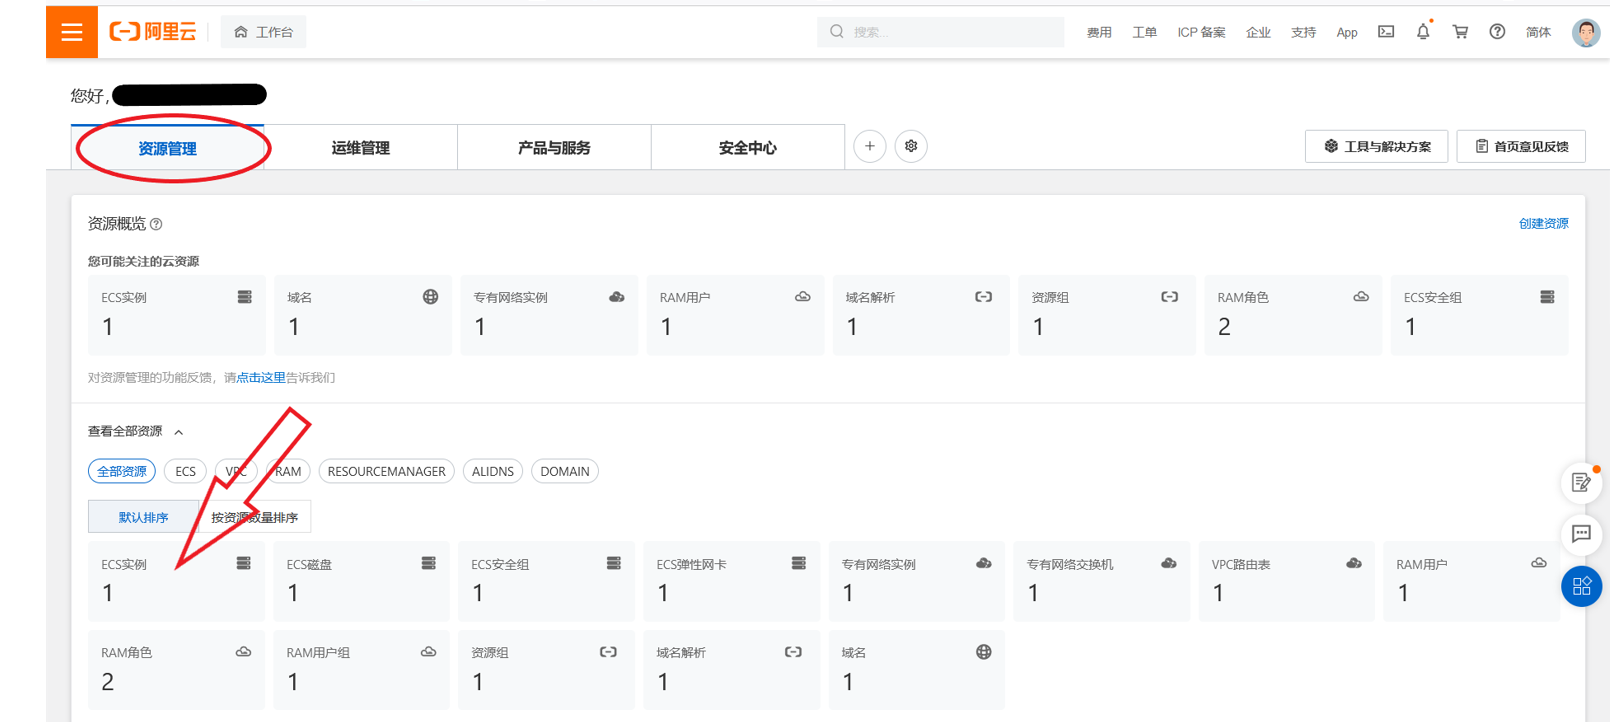Click bracket icon on overview 域名解析 card
This screenshot has width=1610, height=722.
(983, 297)
